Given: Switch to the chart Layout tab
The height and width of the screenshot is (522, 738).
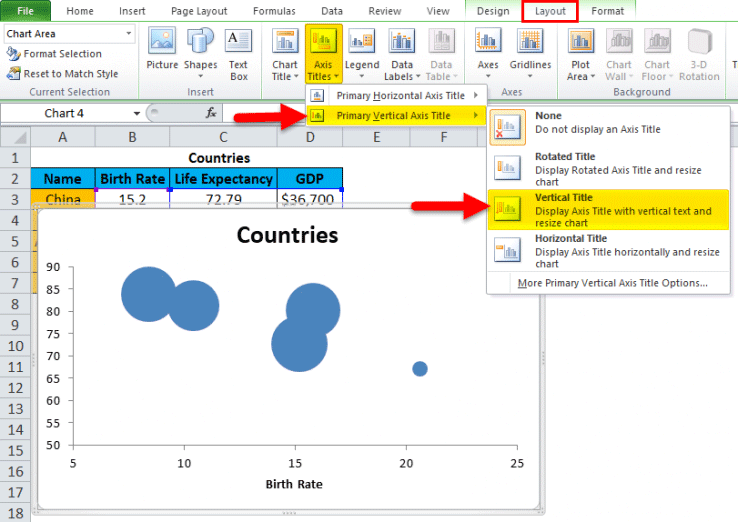Looking at the screenshot, I should (x=550, y=11).
